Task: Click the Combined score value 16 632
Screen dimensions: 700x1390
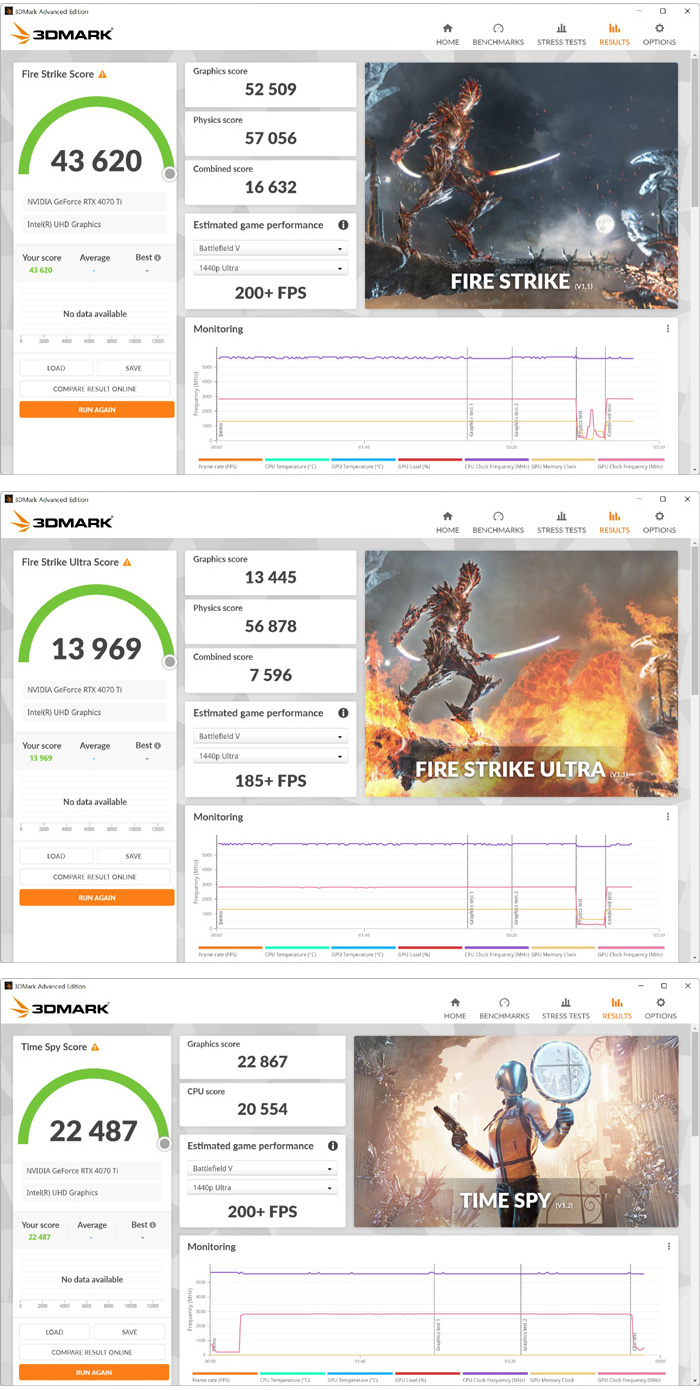Action: [271, 187]
